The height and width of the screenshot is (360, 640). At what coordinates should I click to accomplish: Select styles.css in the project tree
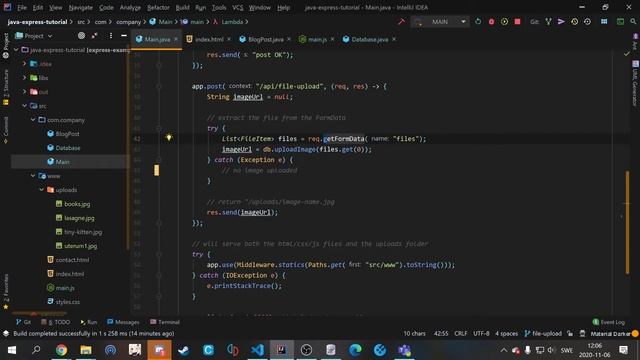click(64, 302)
